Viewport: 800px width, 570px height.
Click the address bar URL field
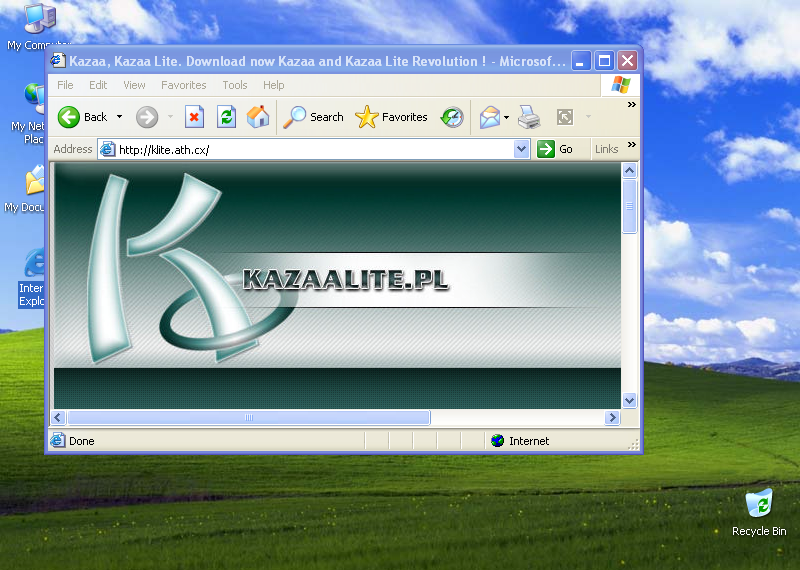(x=314, y=150)
